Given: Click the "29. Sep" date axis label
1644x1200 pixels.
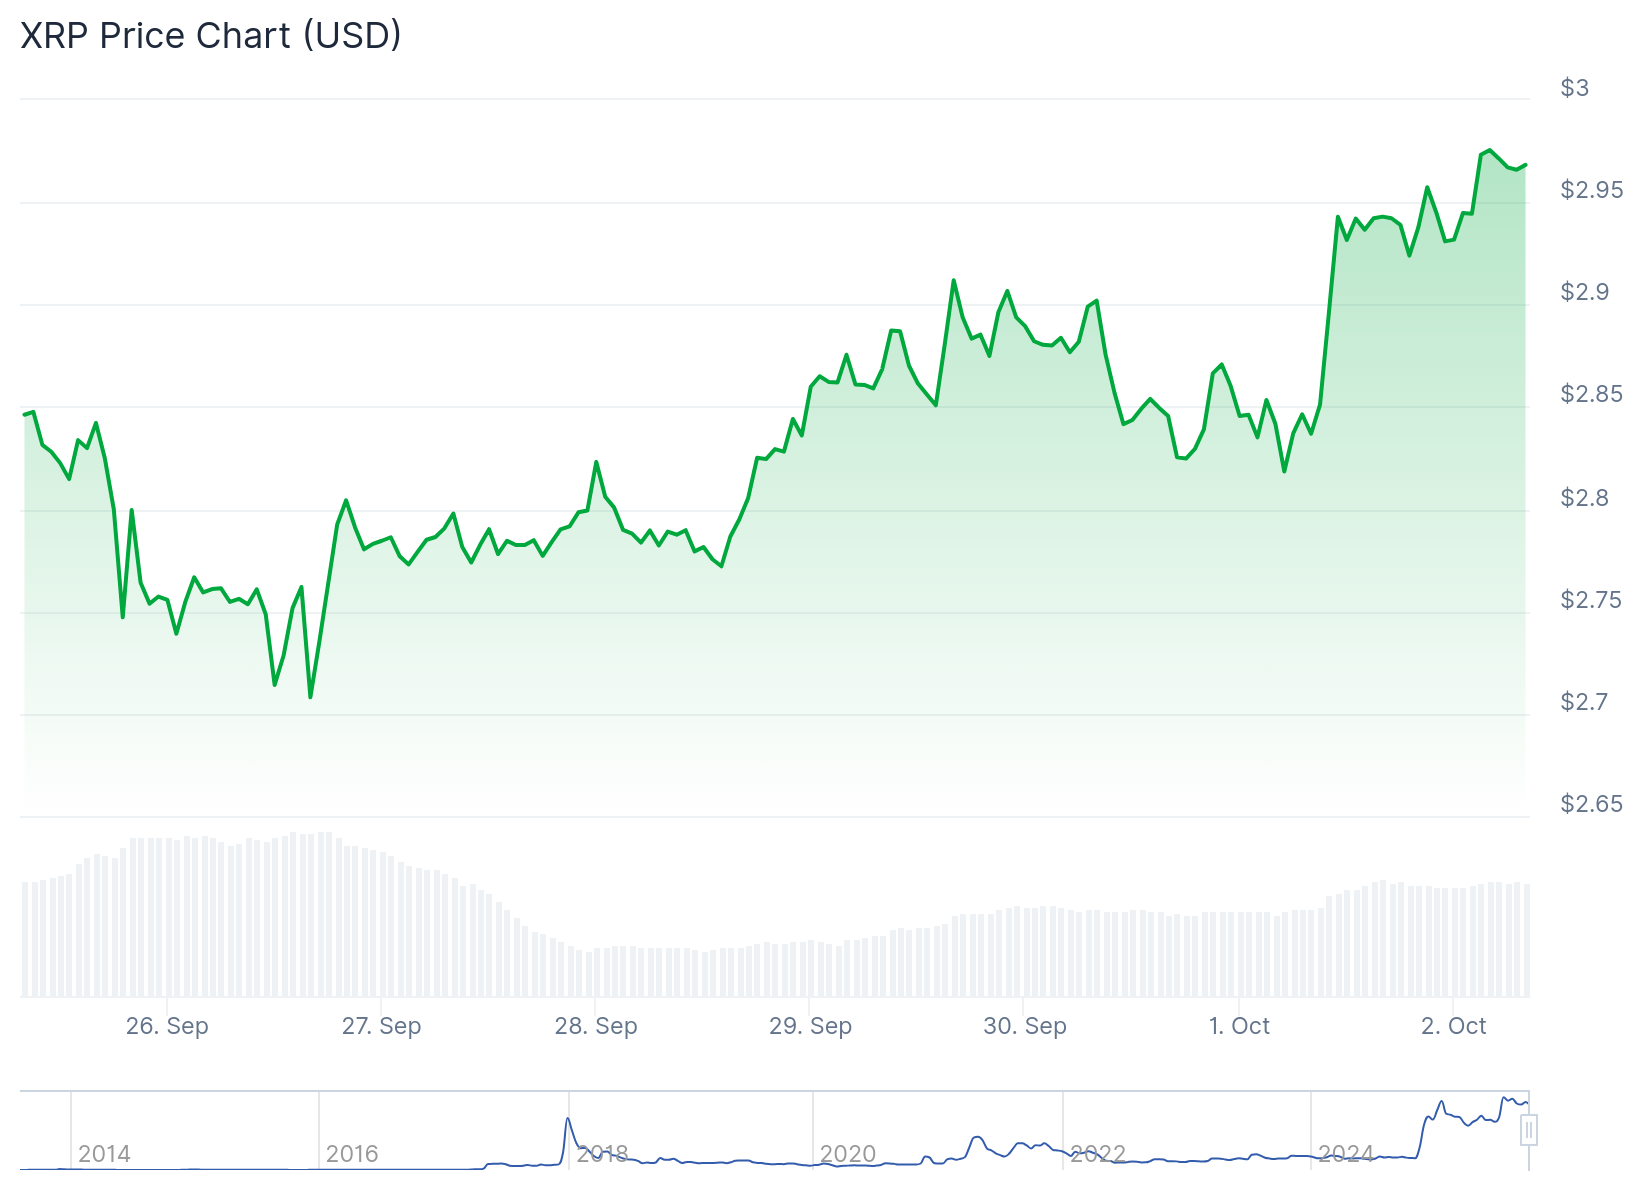Looking at the screenshot, I should 810,1026.
